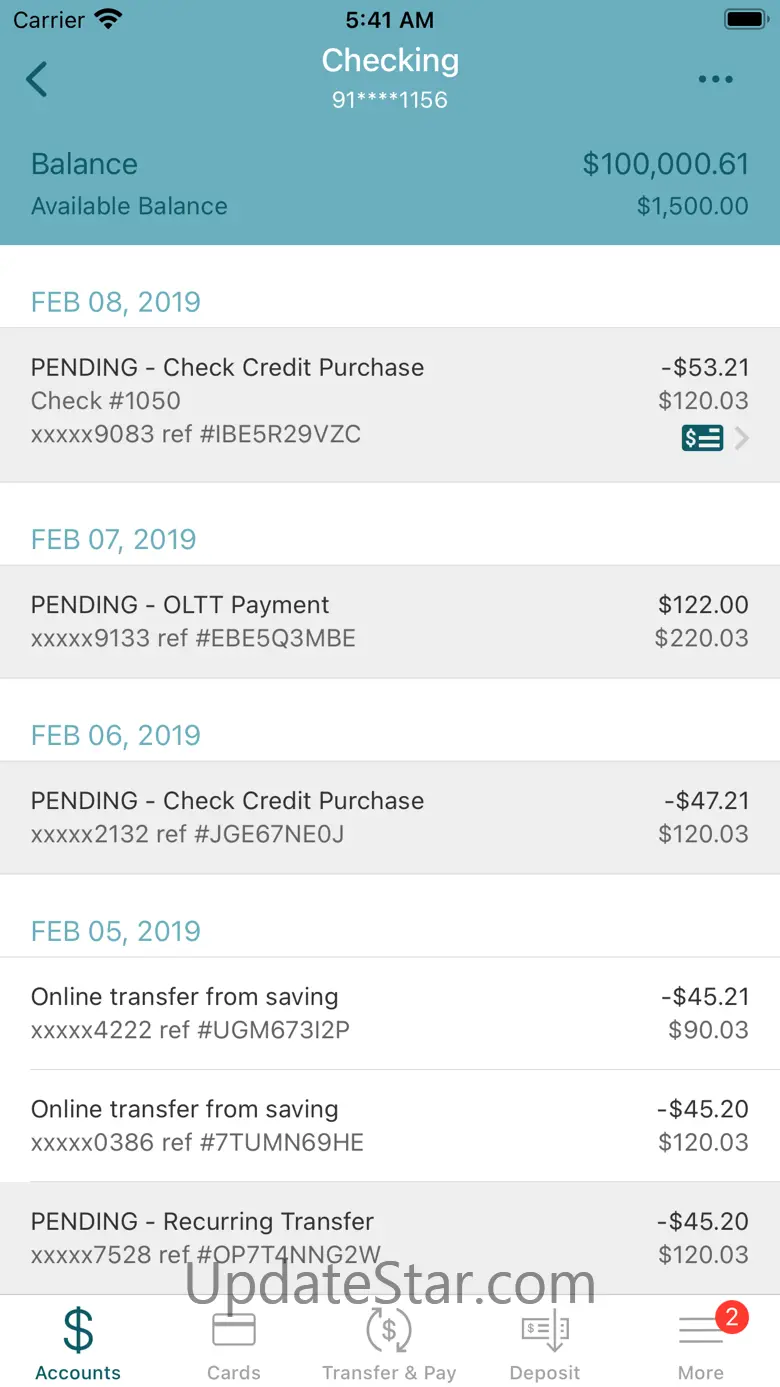Select Online transfer ref #7TUMN69HE
This screenshot has width=780, height=1387.
point(390,1125)
